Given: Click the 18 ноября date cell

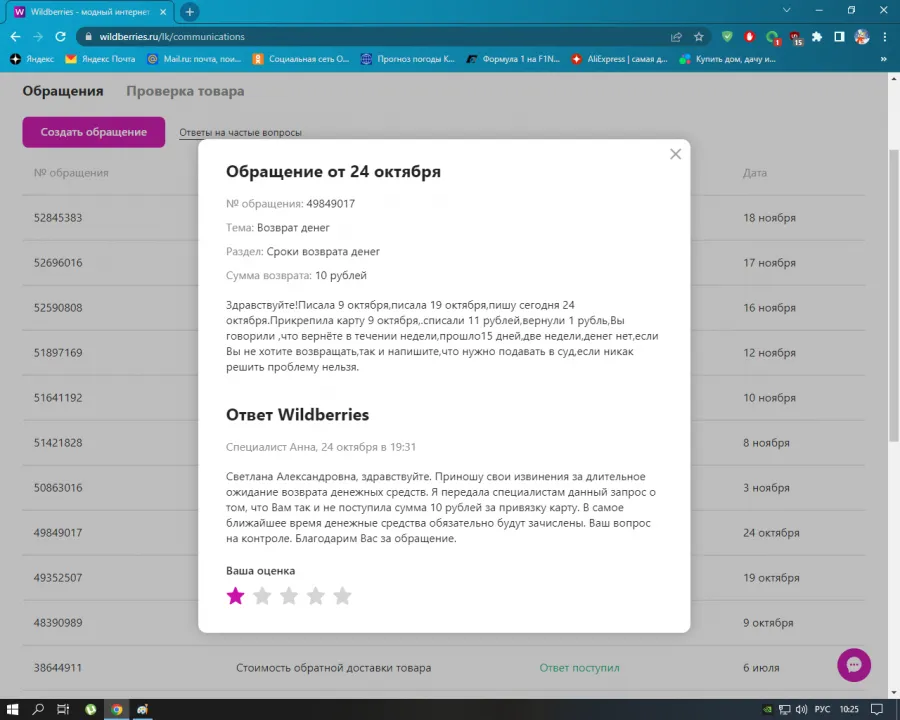Looking at the screenshot, I should pyautogui.click(x=770, y=218).
